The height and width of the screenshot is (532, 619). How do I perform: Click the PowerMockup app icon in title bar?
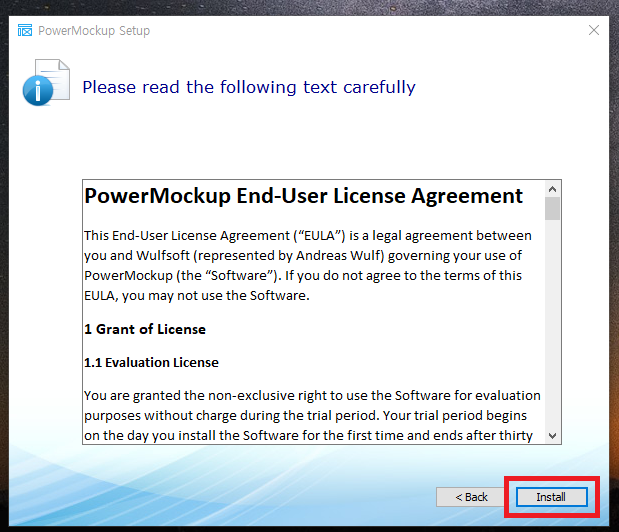coord(25,30)
